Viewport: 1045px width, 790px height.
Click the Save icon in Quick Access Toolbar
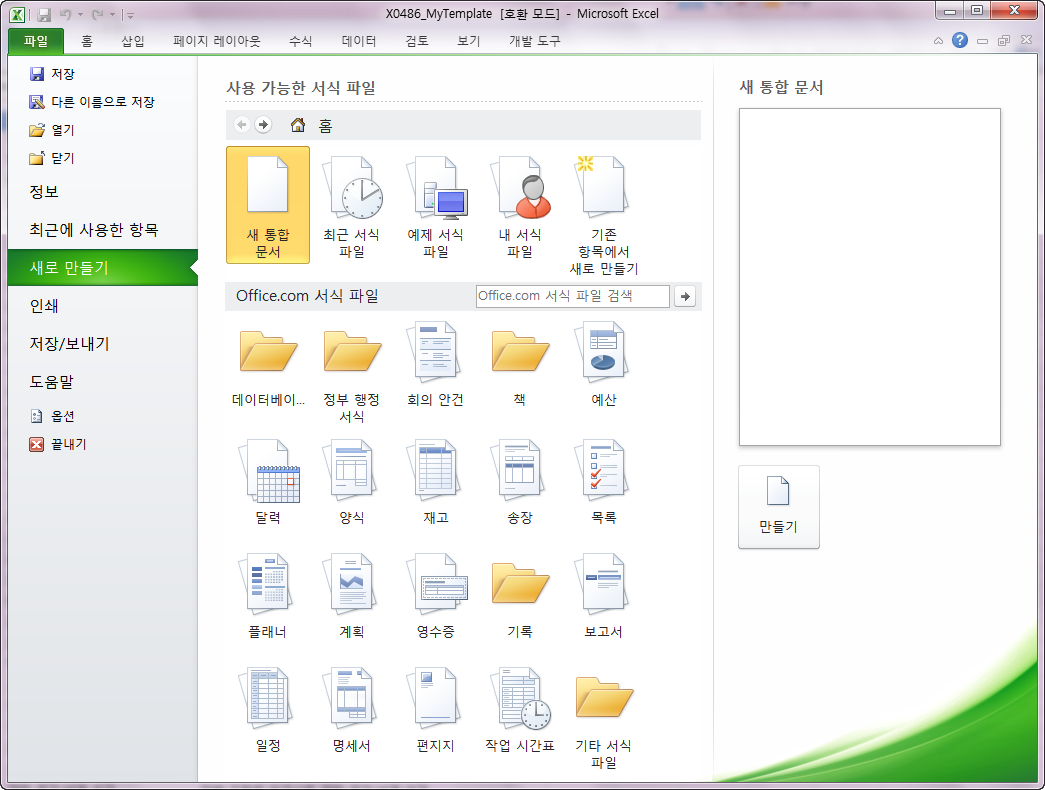point(44,14)
